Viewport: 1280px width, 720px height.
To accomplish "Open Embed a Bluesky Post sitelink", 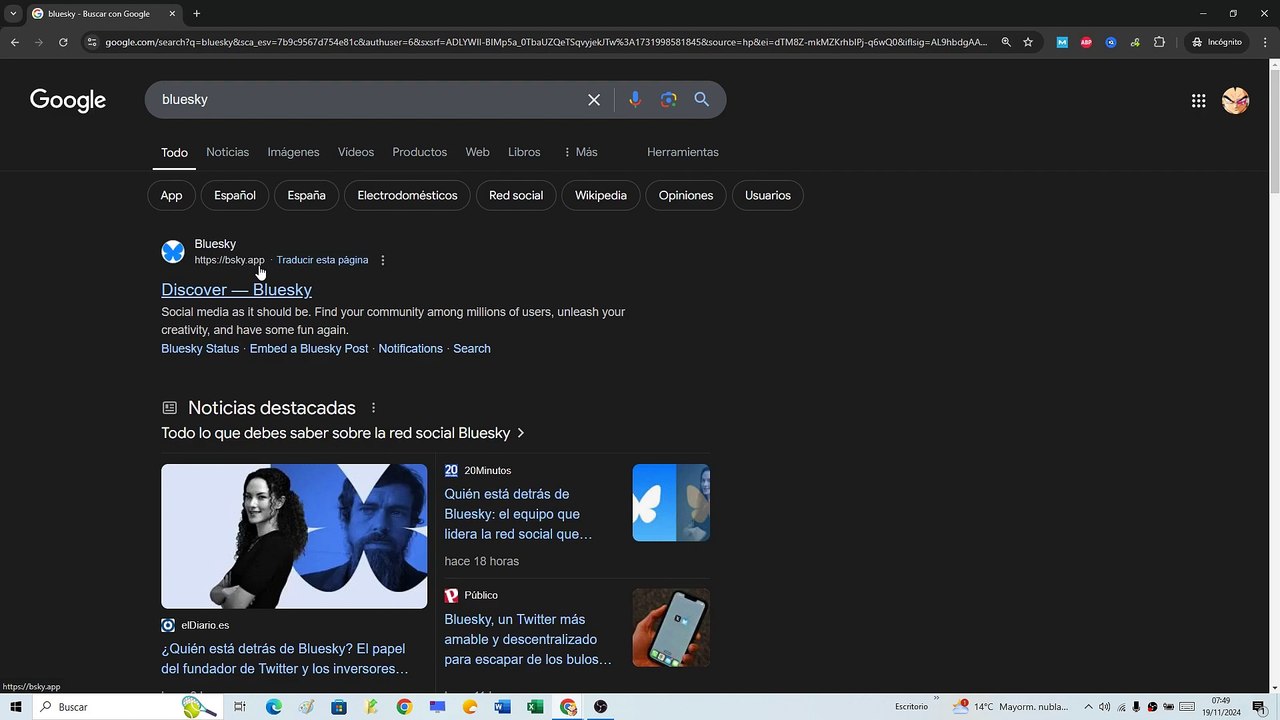I will pyautogui.click(x=309, y=349).
